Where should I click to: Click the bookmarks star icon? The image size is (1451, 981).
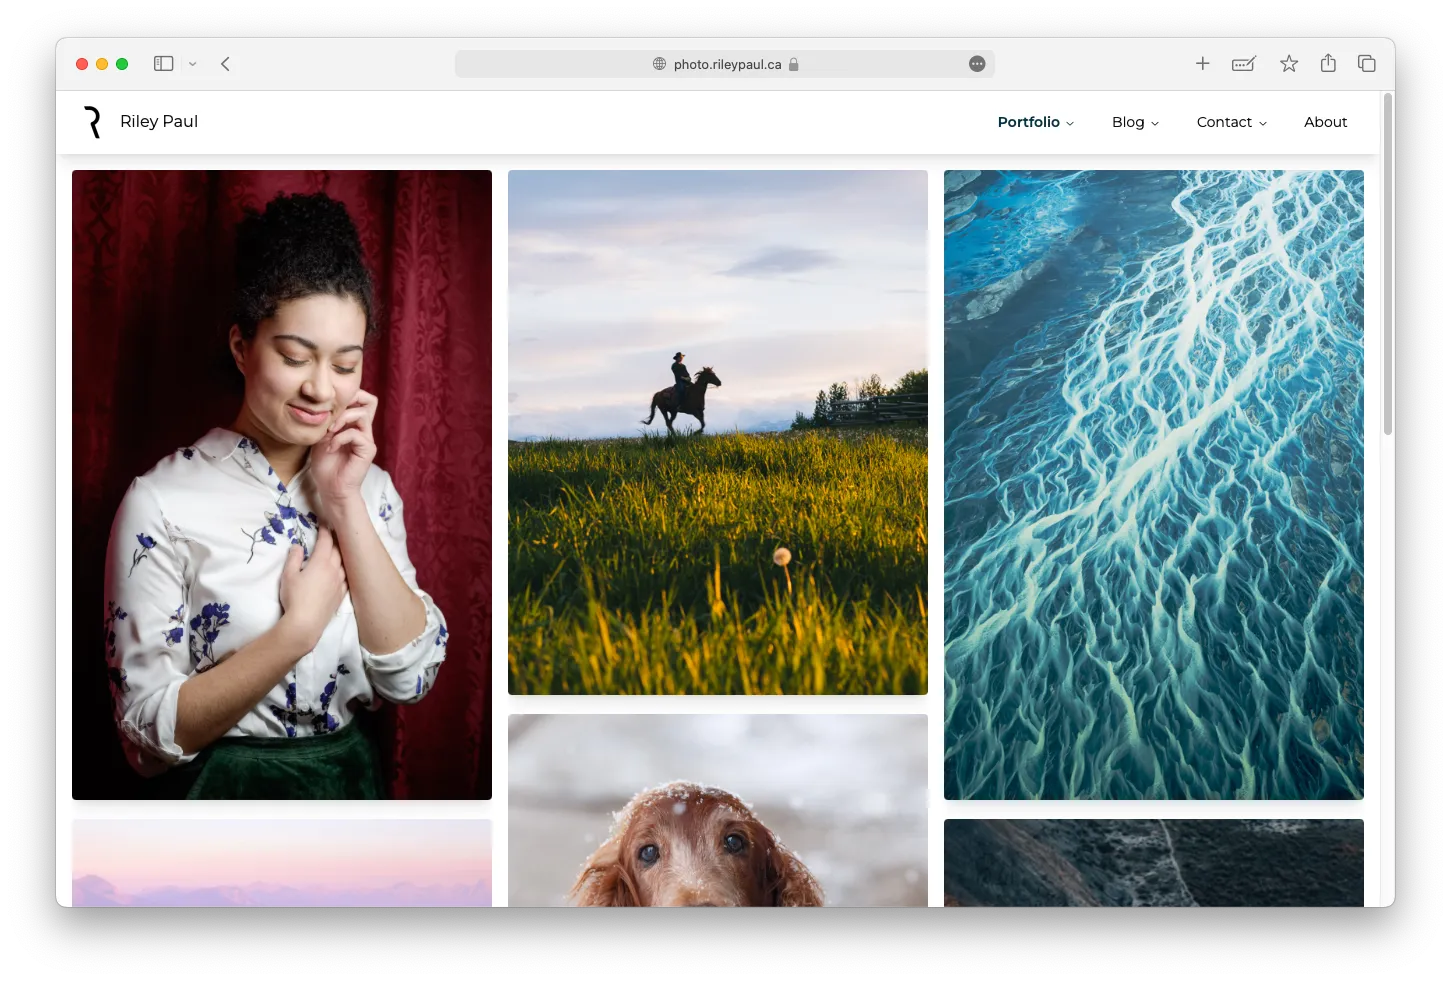click(1288, 63)
